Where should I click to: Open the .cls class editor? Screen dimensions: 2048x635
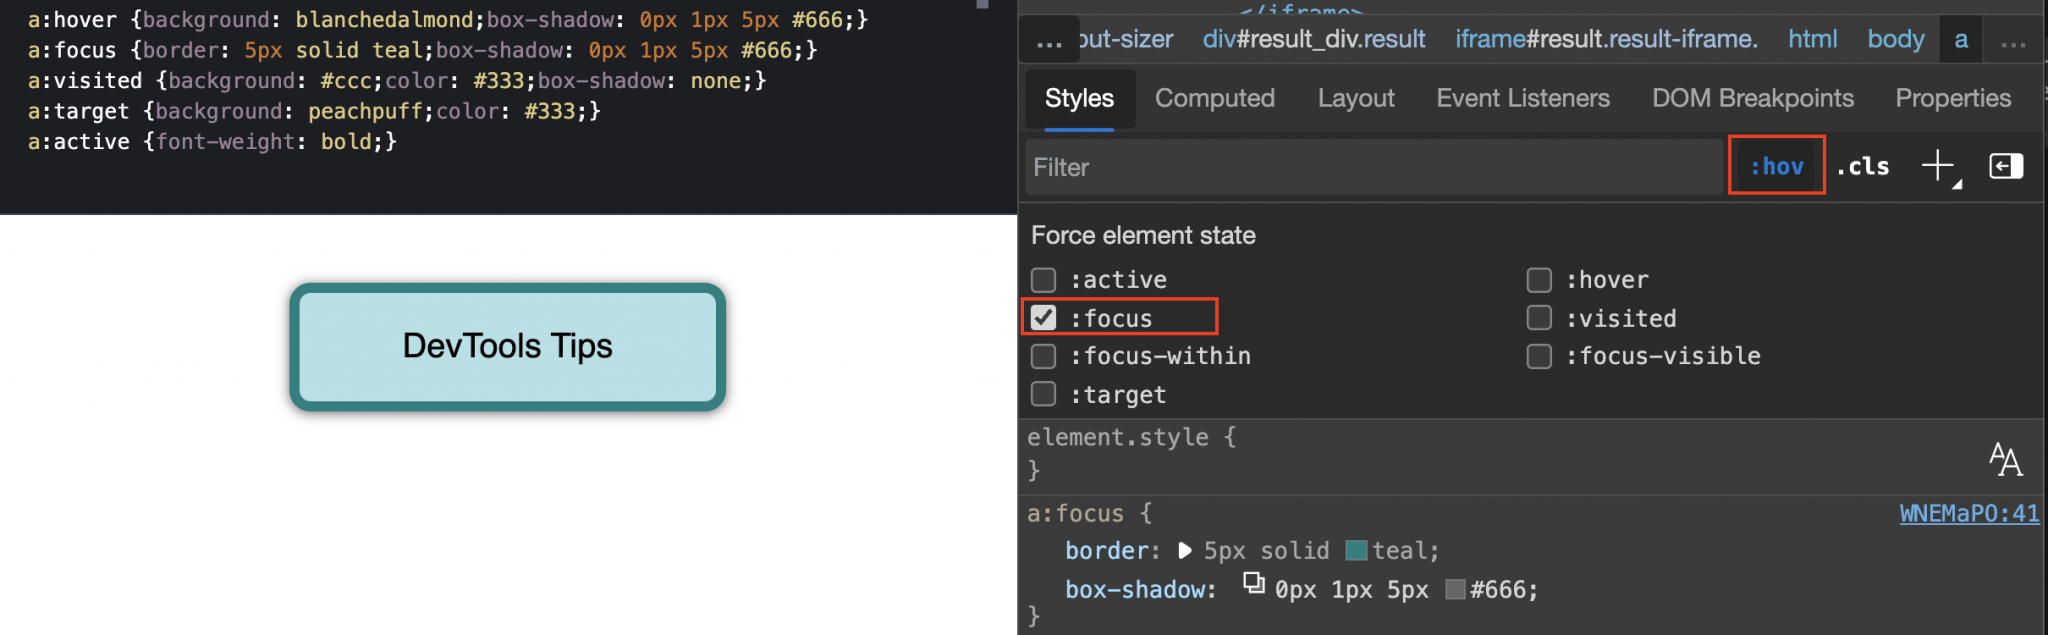pos(1862,166)
